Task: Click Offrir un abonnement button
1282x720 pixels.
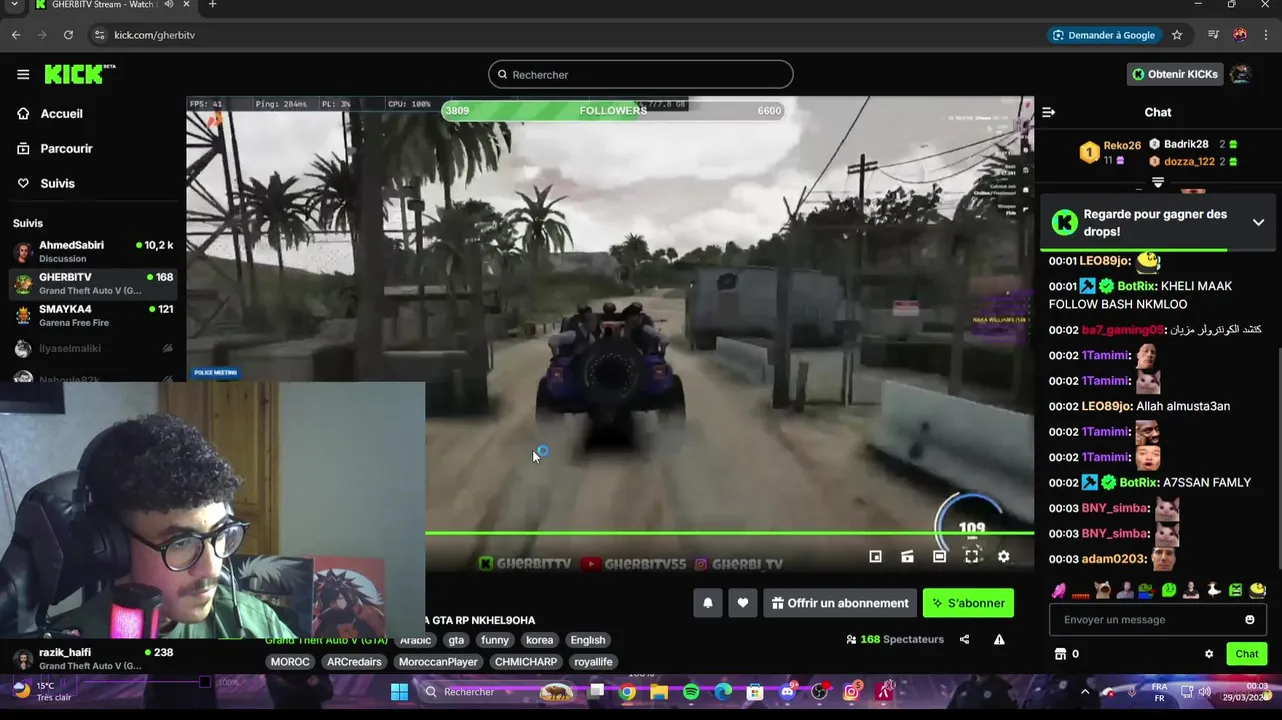Action: click(839, 603)
